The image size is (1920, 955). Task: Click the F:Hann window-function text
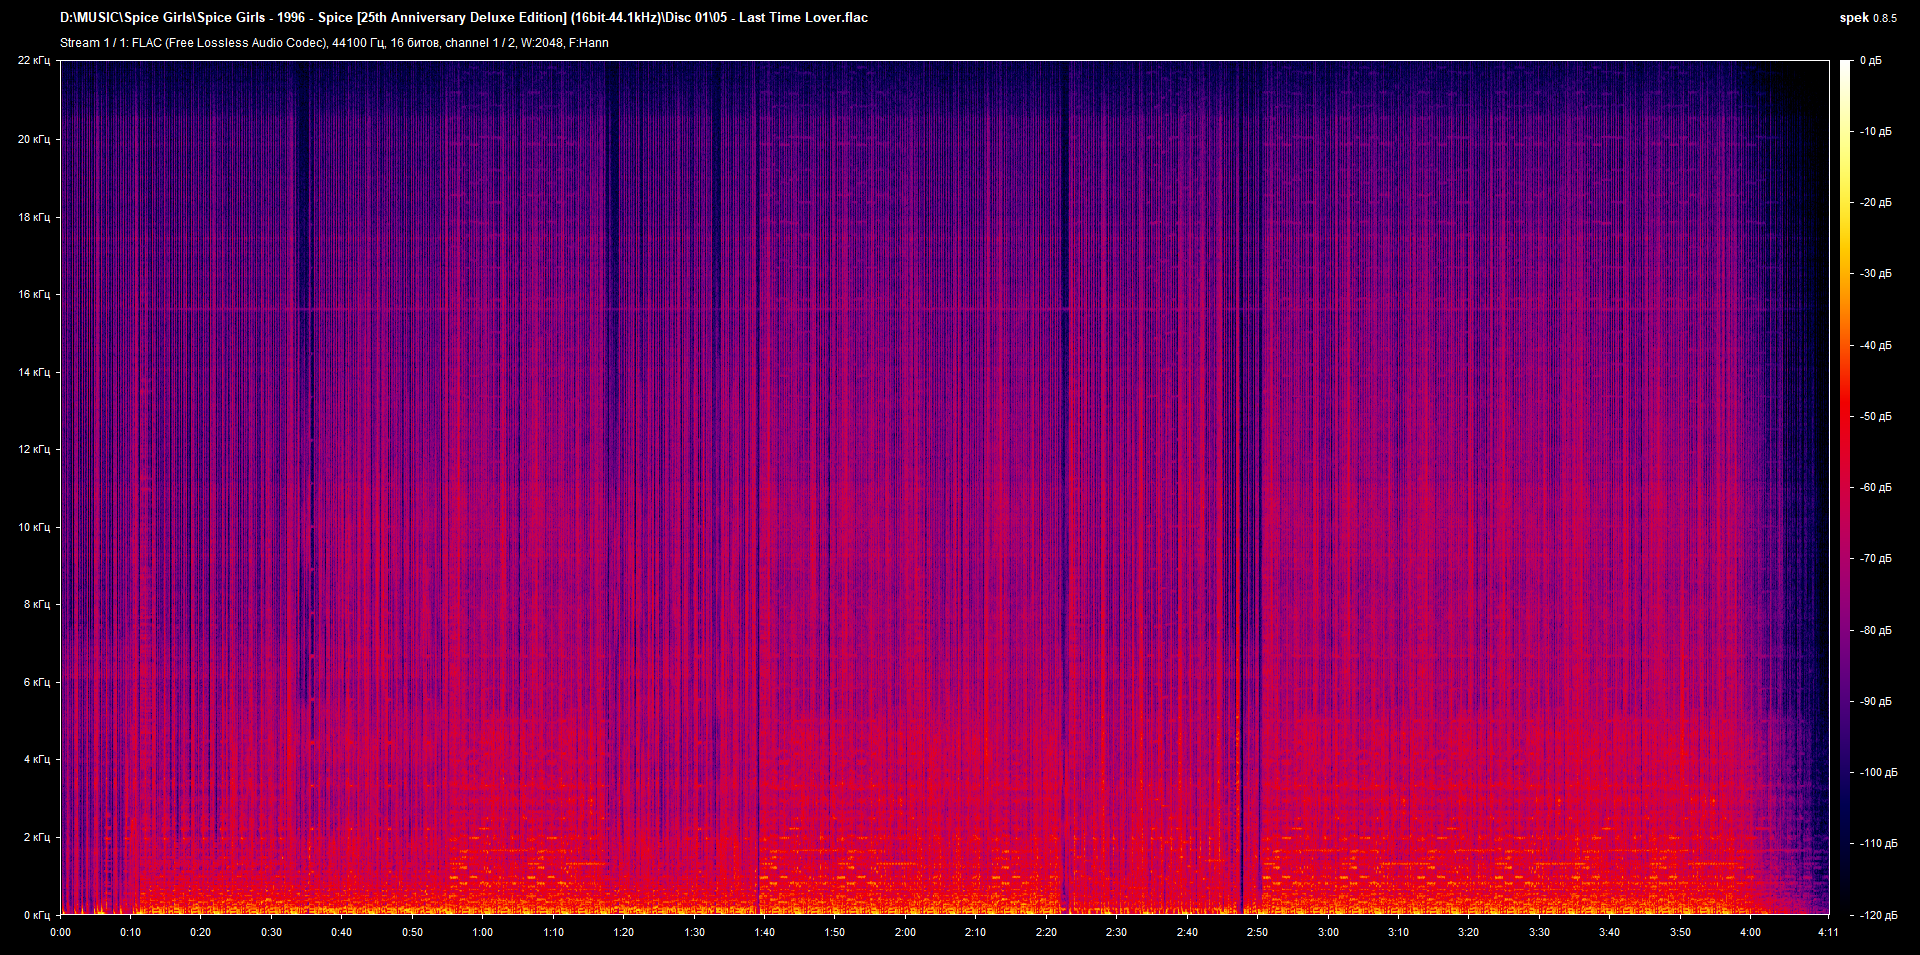click(x=590, y=43)
